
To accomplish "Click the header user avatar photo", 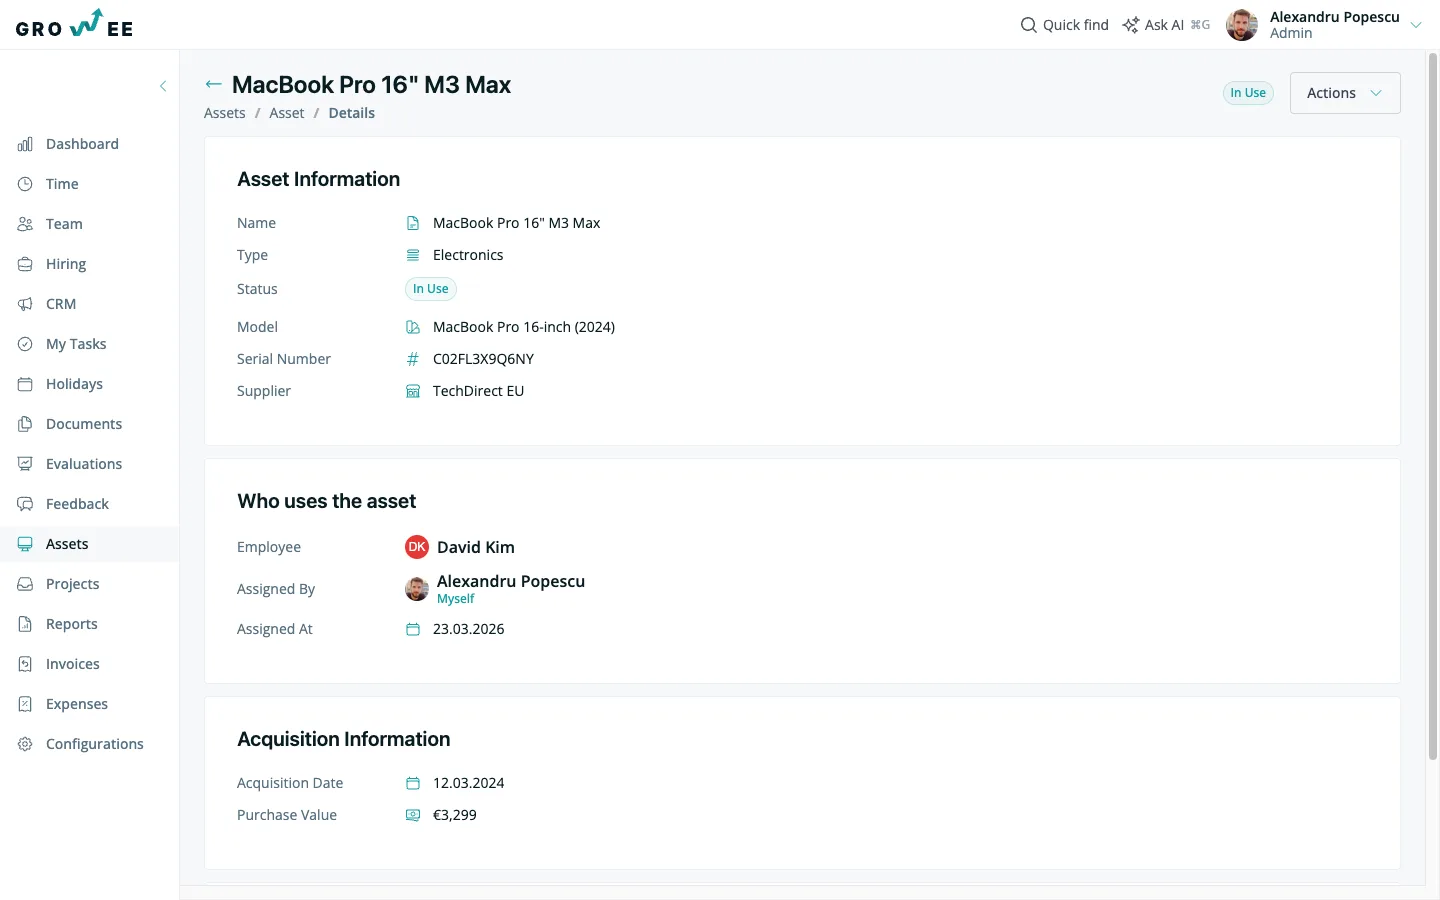I will [1242, 25].
